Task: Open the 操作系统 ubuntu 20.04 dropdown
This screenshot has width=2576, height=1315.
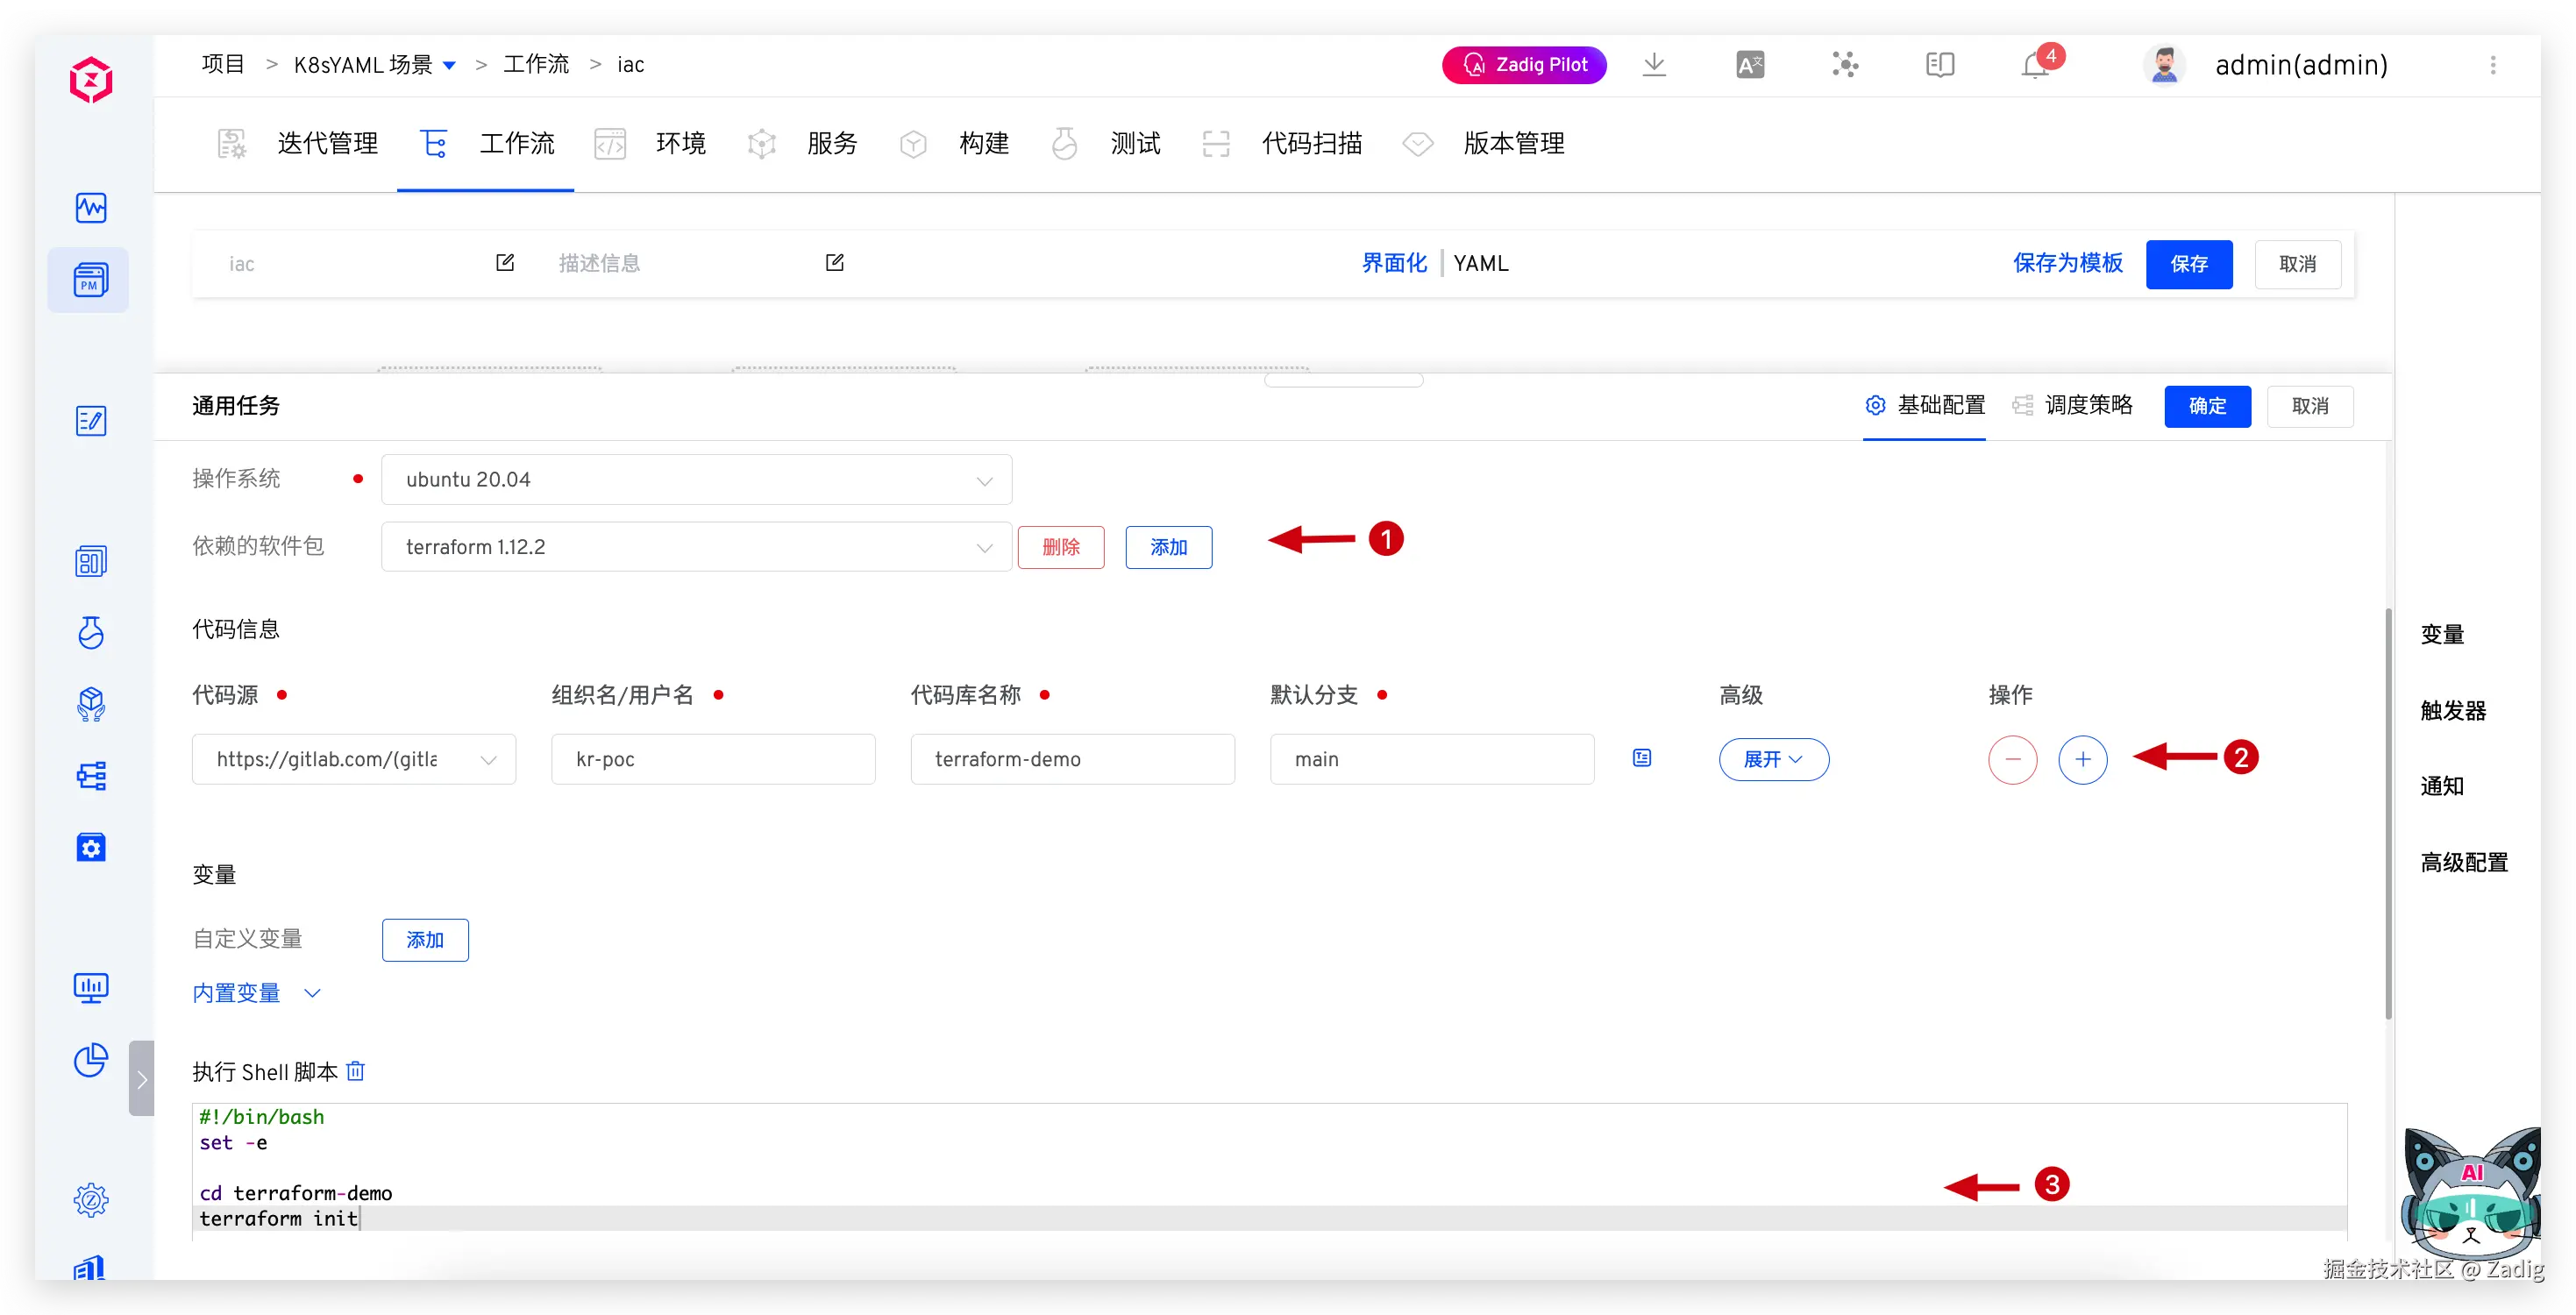Action: point(696,480)
